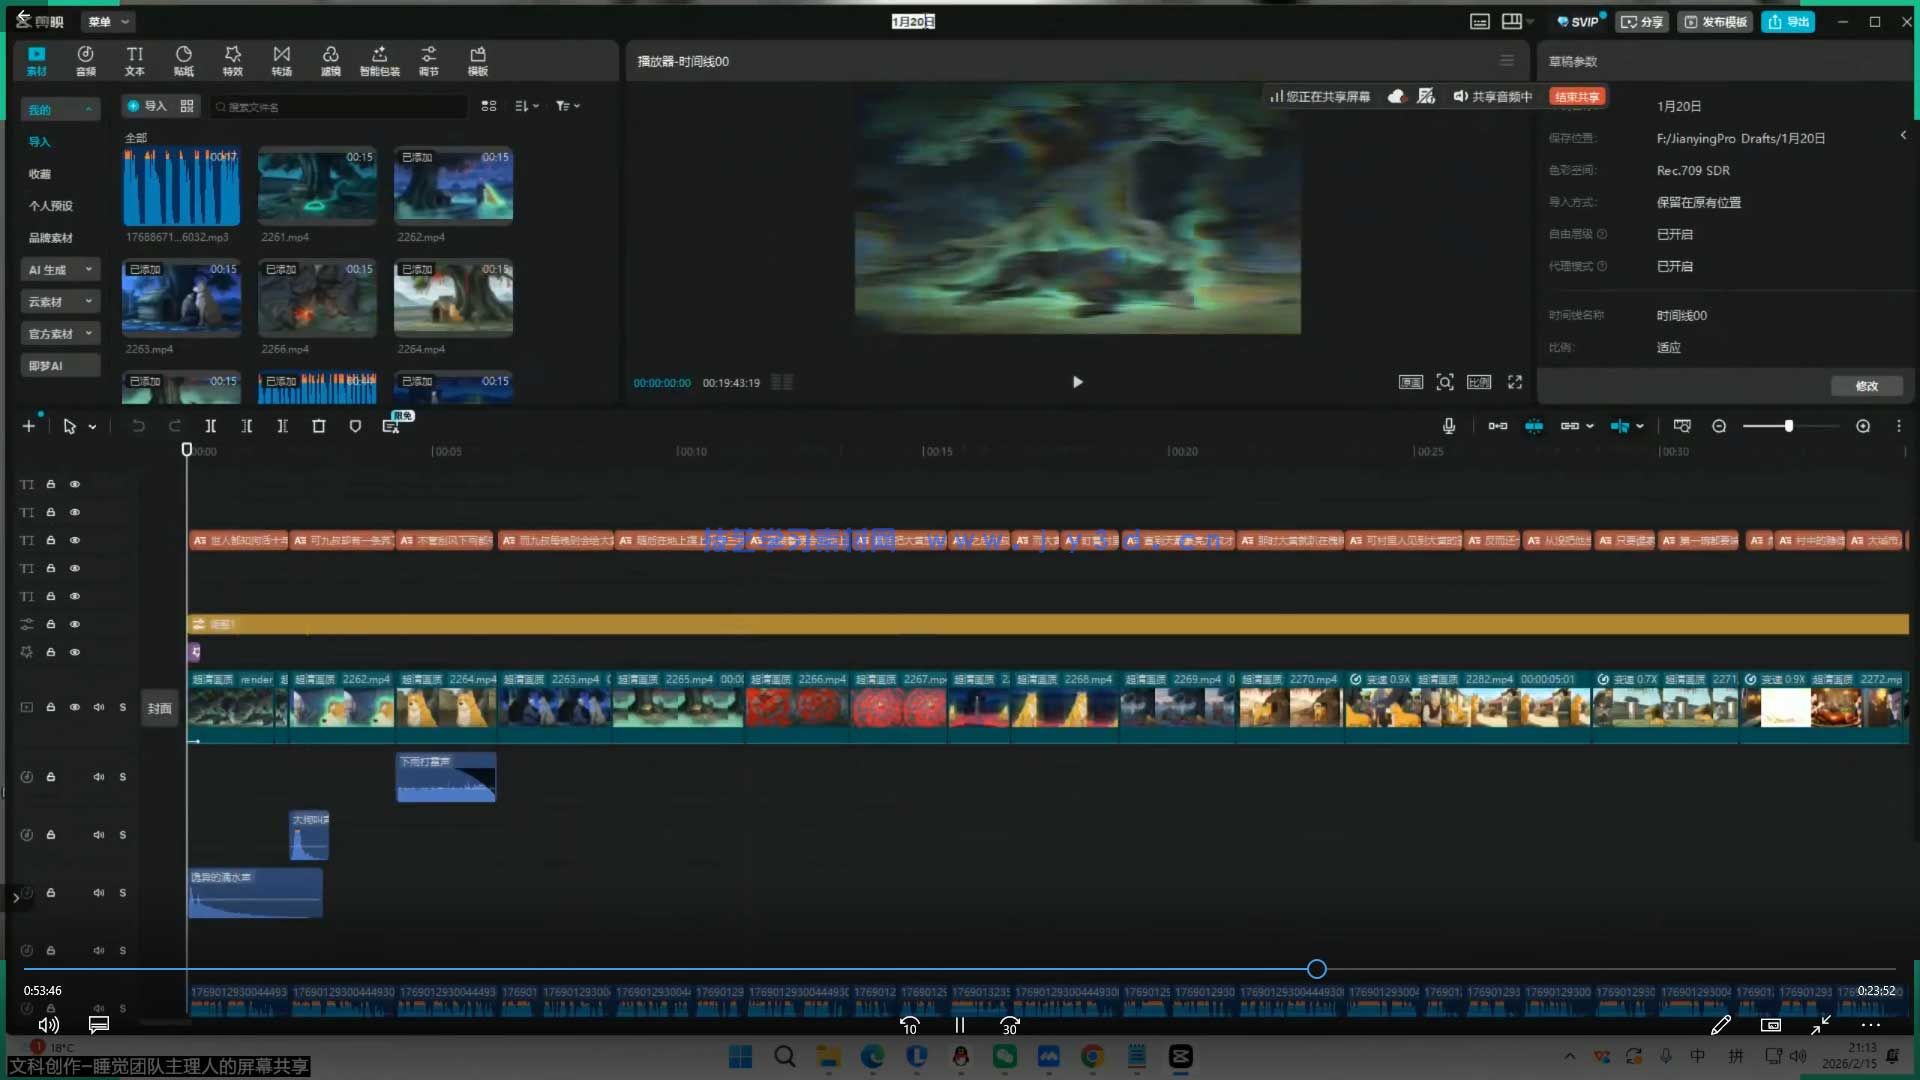Open the 菜单 menu dropdown
This screenshot has height=1080, width=1920.
click(x=108, y=21)
